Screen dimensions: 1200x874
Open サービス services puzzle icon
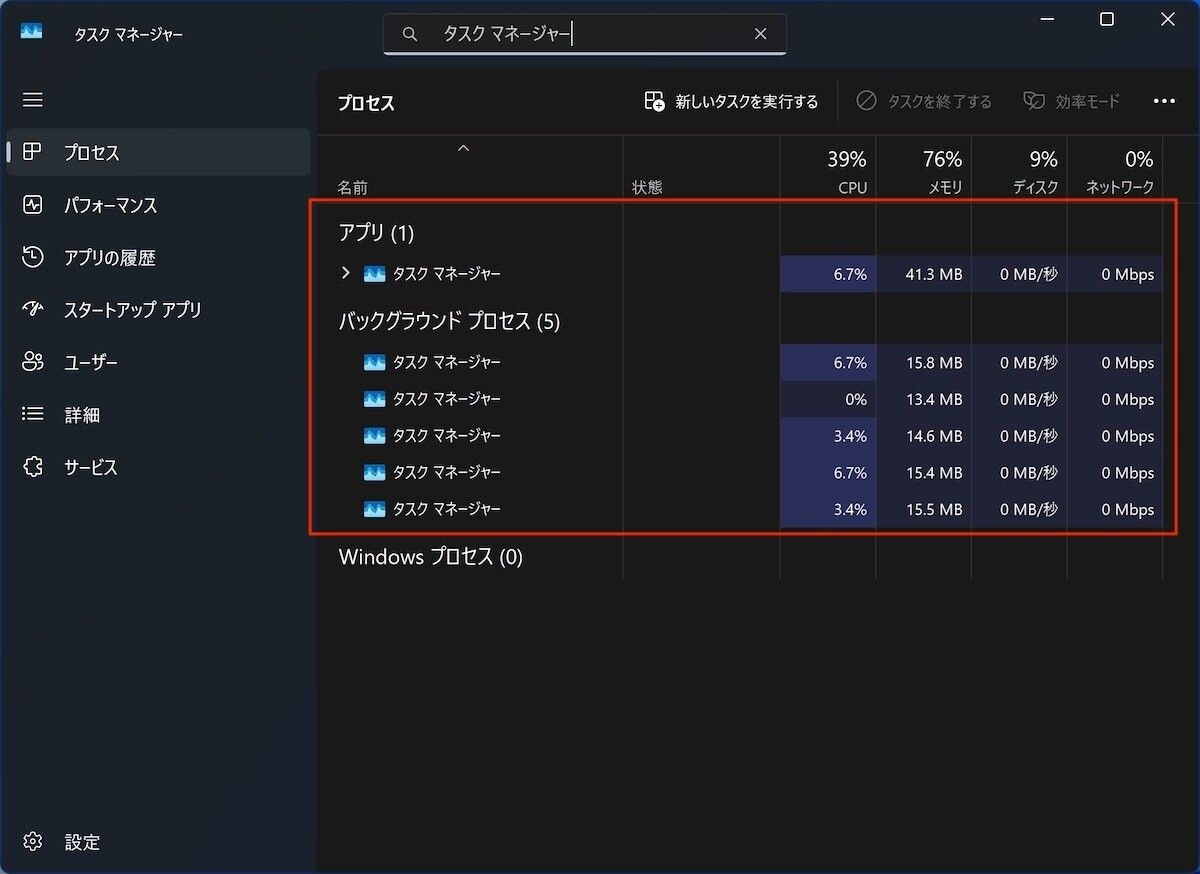click(x=33, y=467)
